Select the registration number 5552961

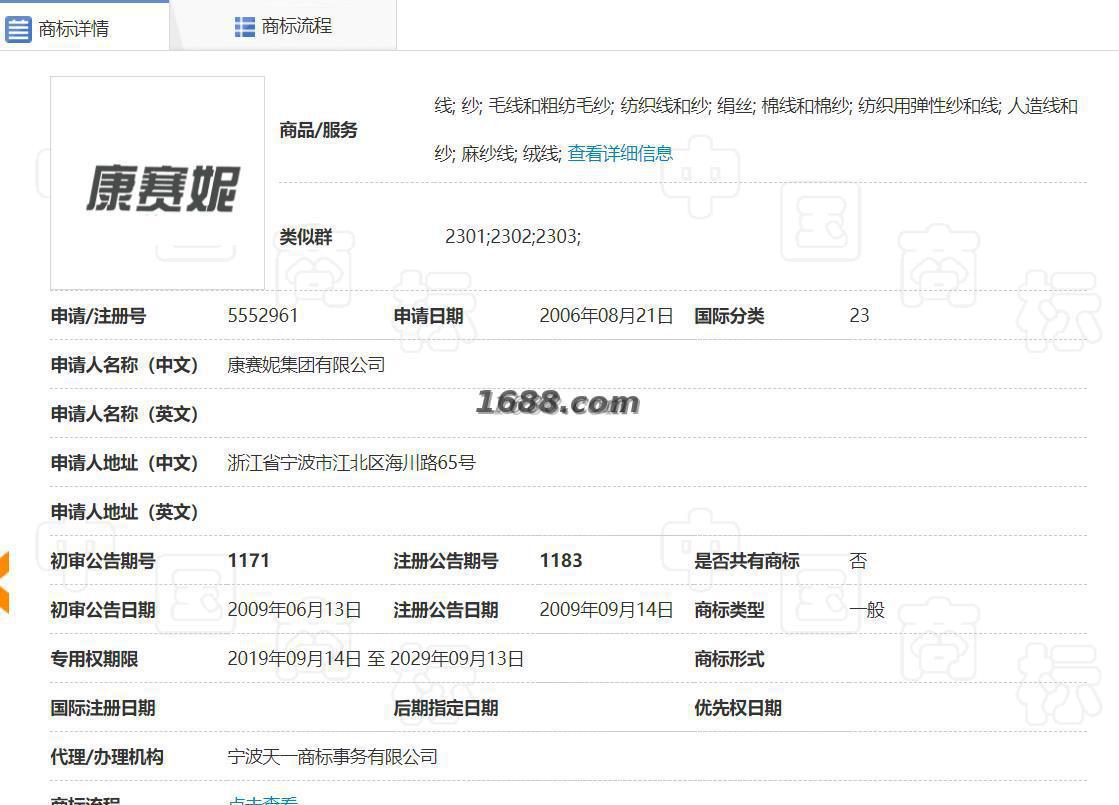[263, 315]
